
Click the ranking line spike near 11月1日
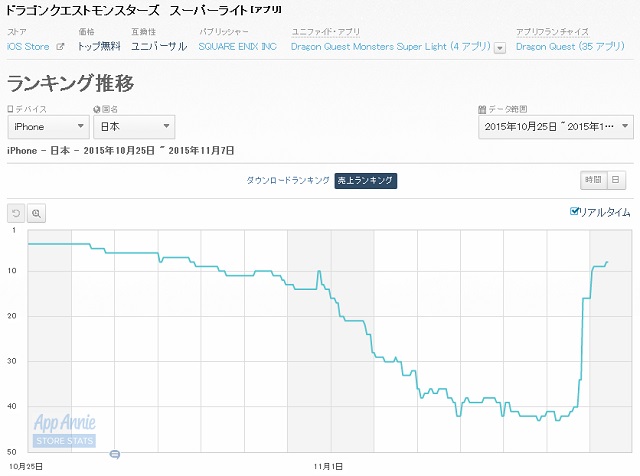click(x=319, y=271)
